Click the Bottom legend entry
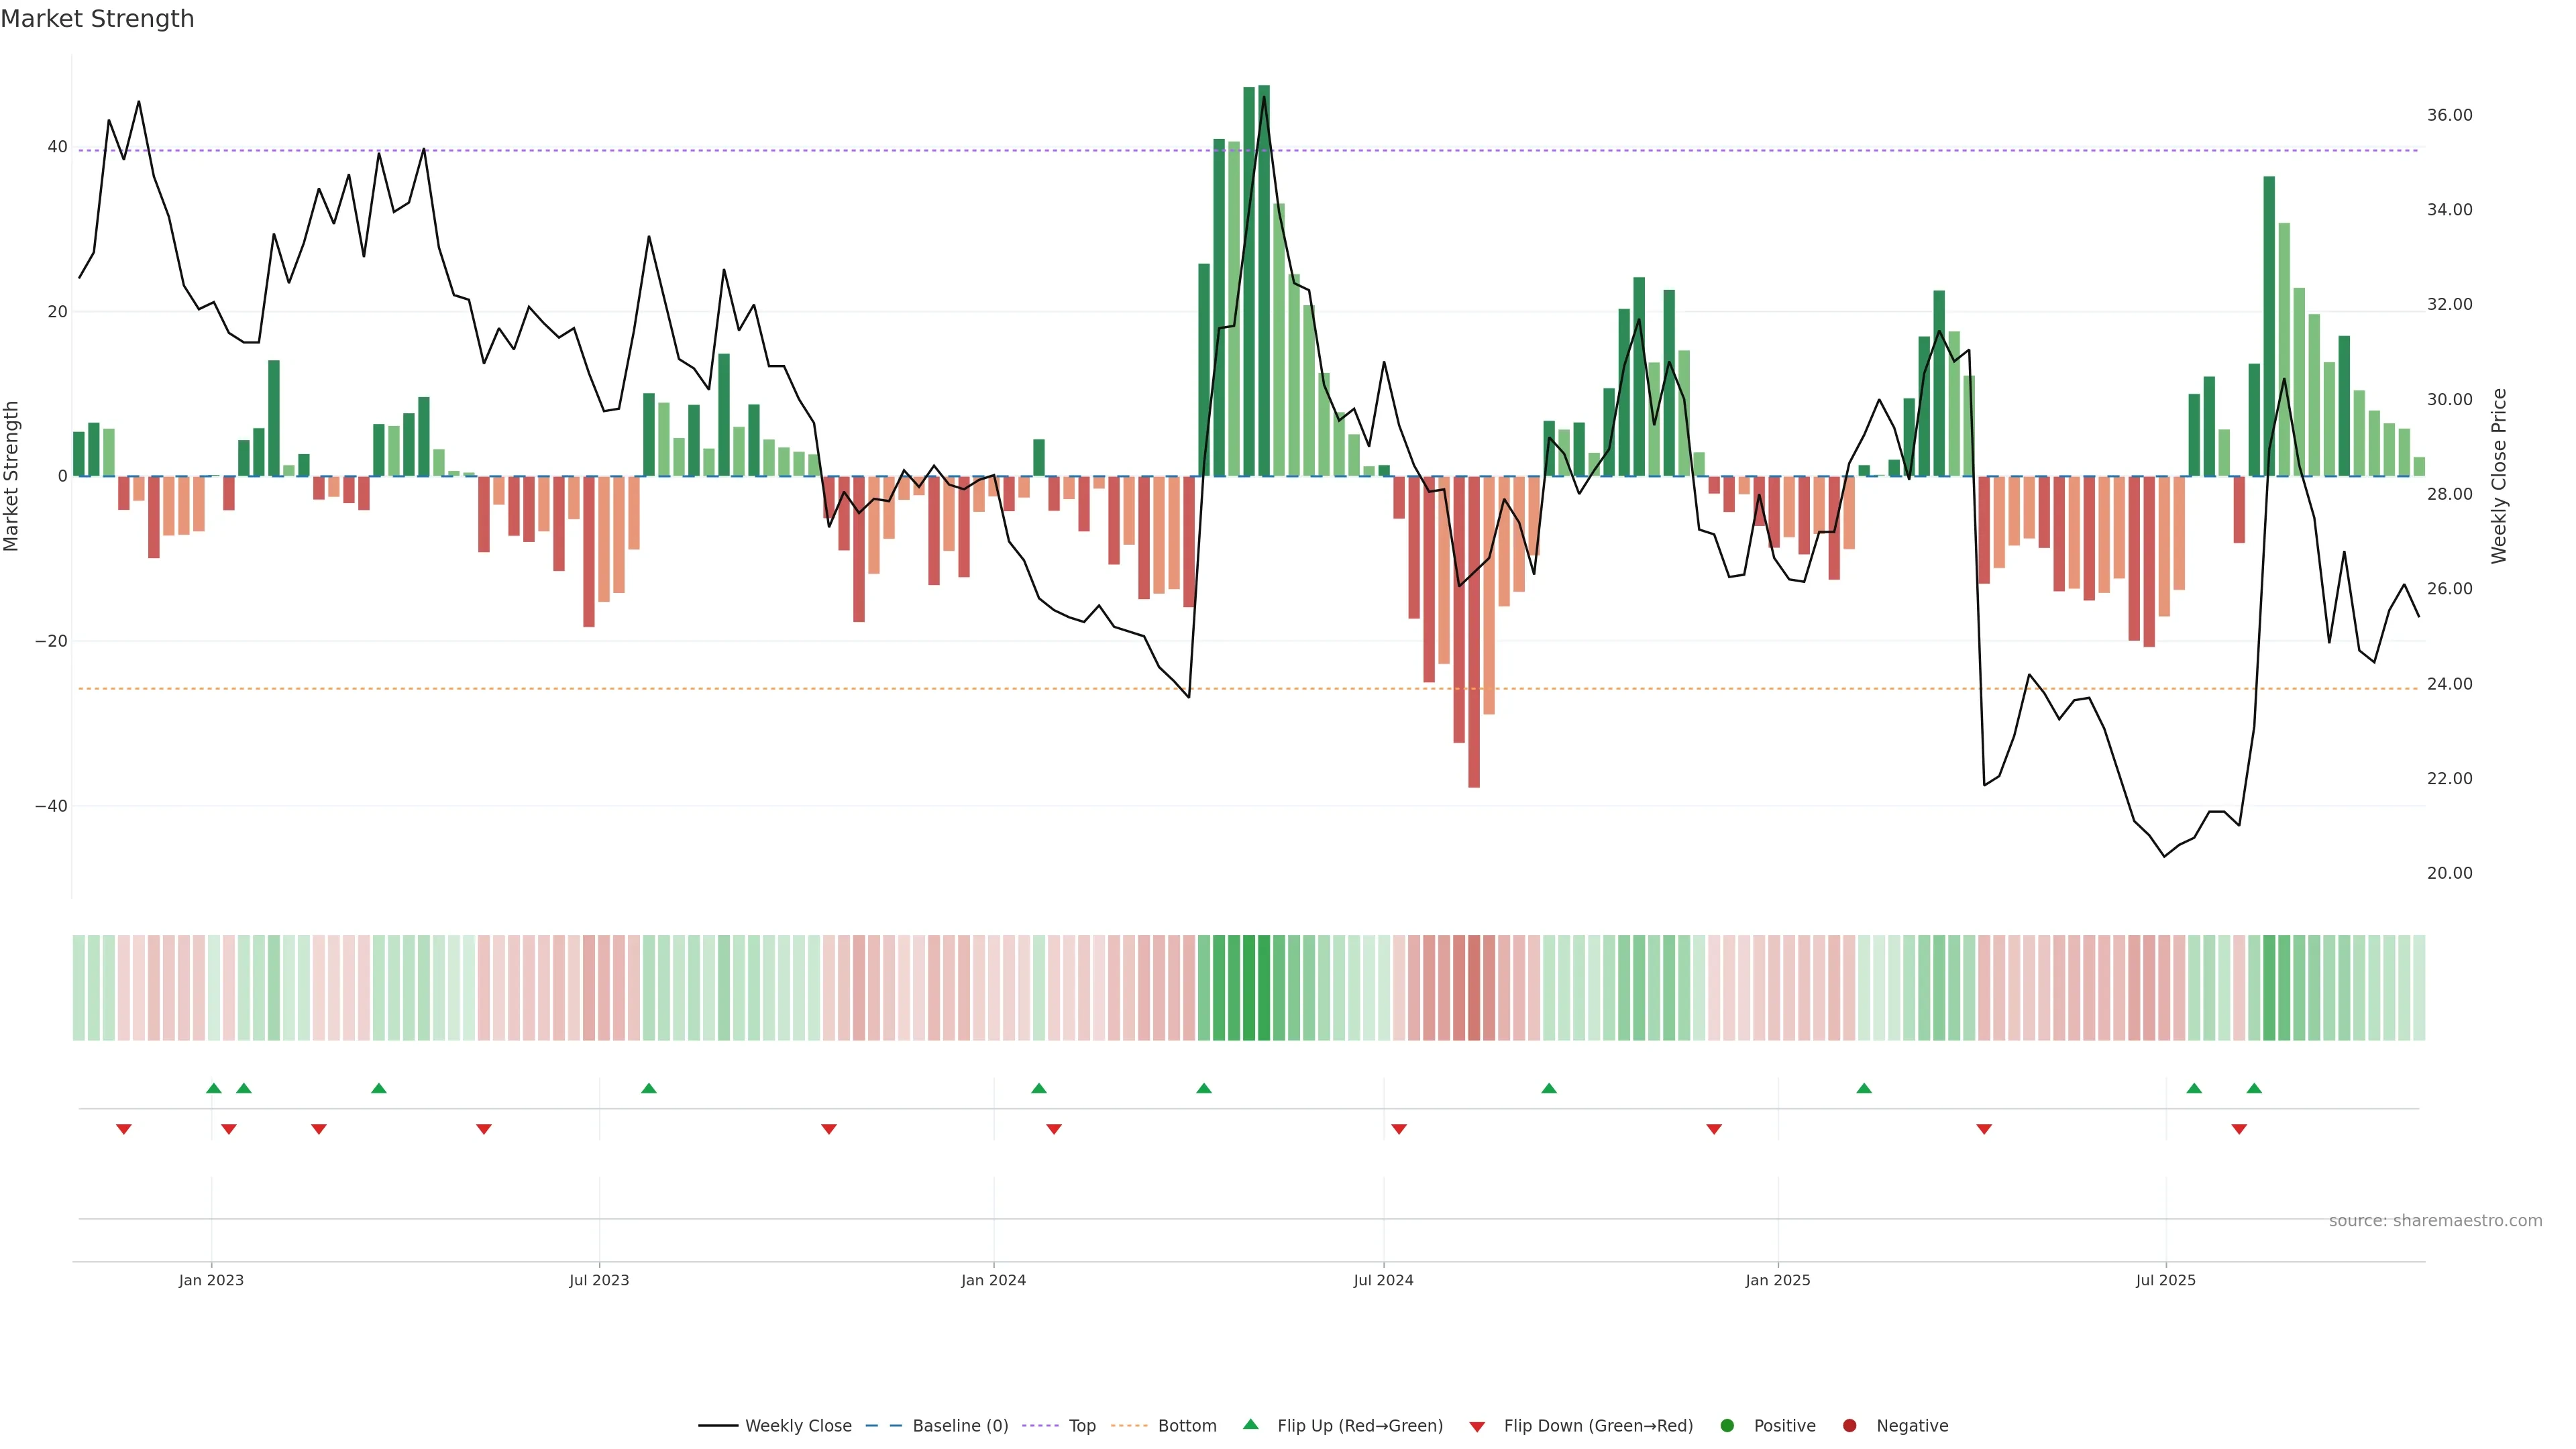 (x=1186, y=1426)
